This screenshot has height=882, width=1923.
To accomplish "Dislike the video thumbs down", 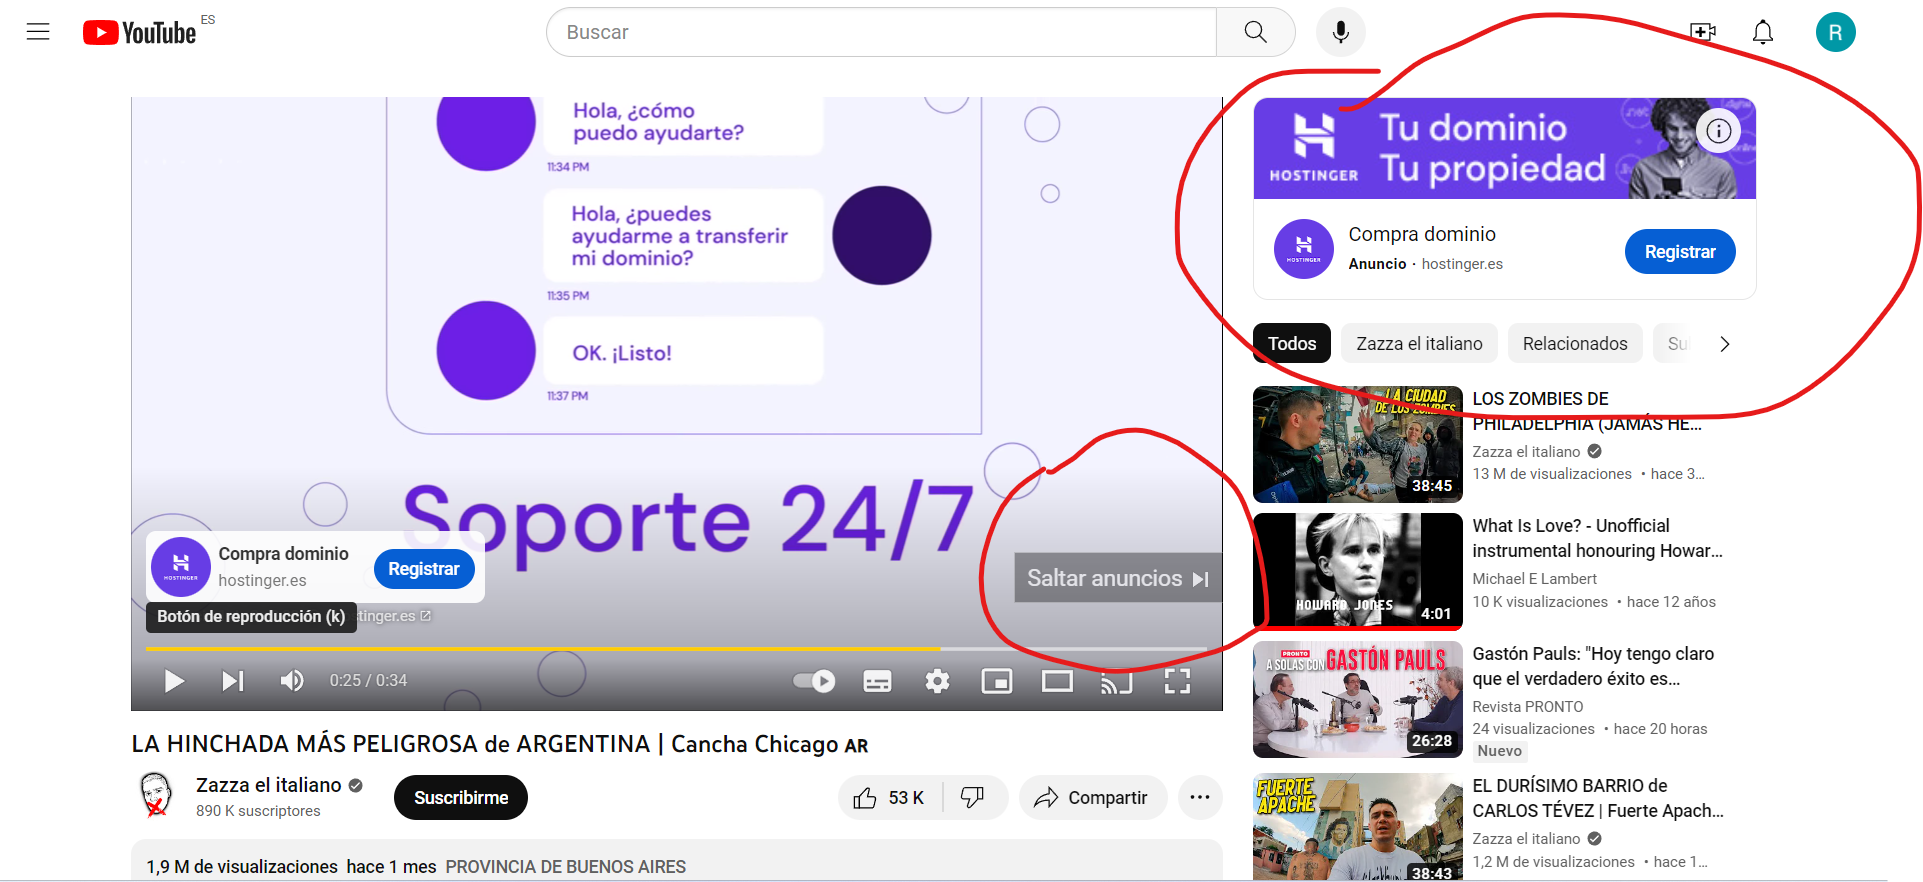I will 973,798.
